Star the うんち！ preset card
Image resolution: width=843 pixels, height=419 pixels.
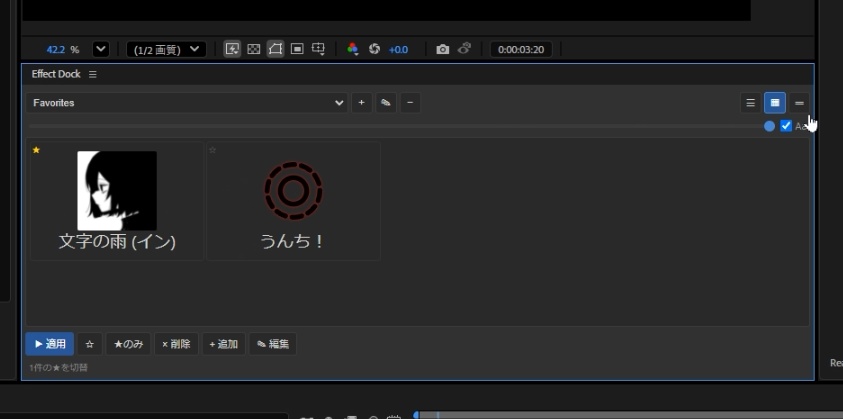[212, 150]
